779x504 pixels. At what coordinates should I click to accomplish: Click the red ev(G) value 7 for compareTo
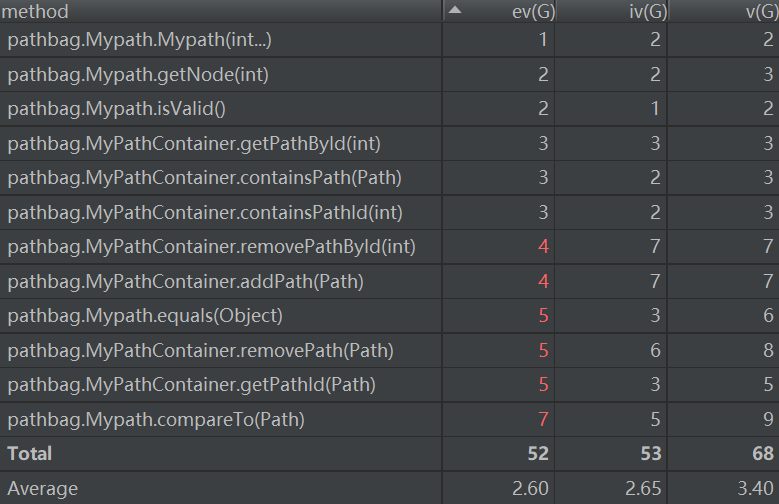click(543, 420)
